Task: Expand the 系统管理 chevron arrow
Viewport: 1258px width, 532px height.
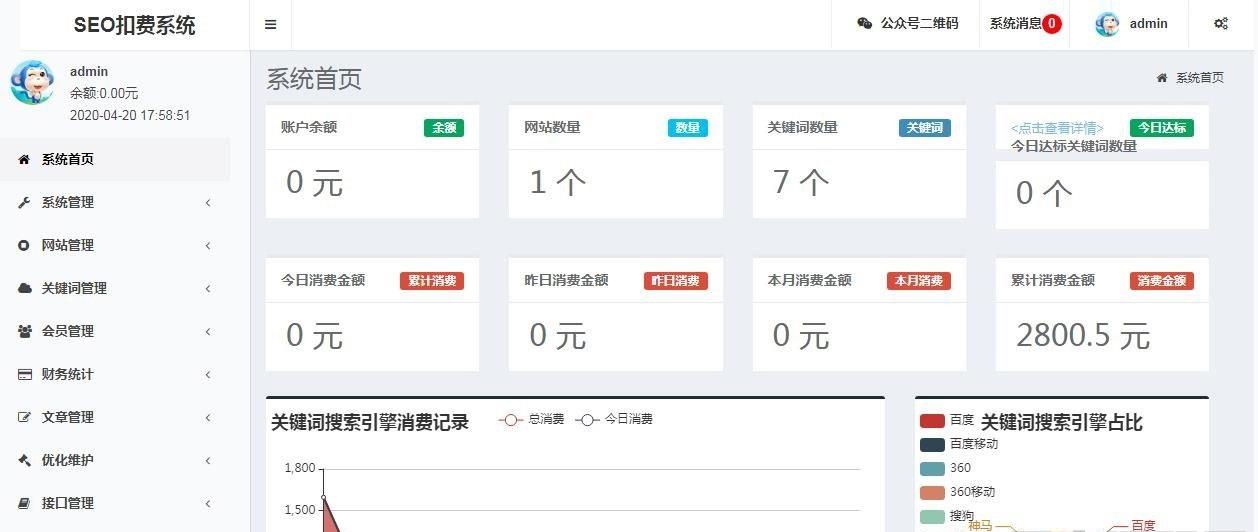Action: pos(208,203)
